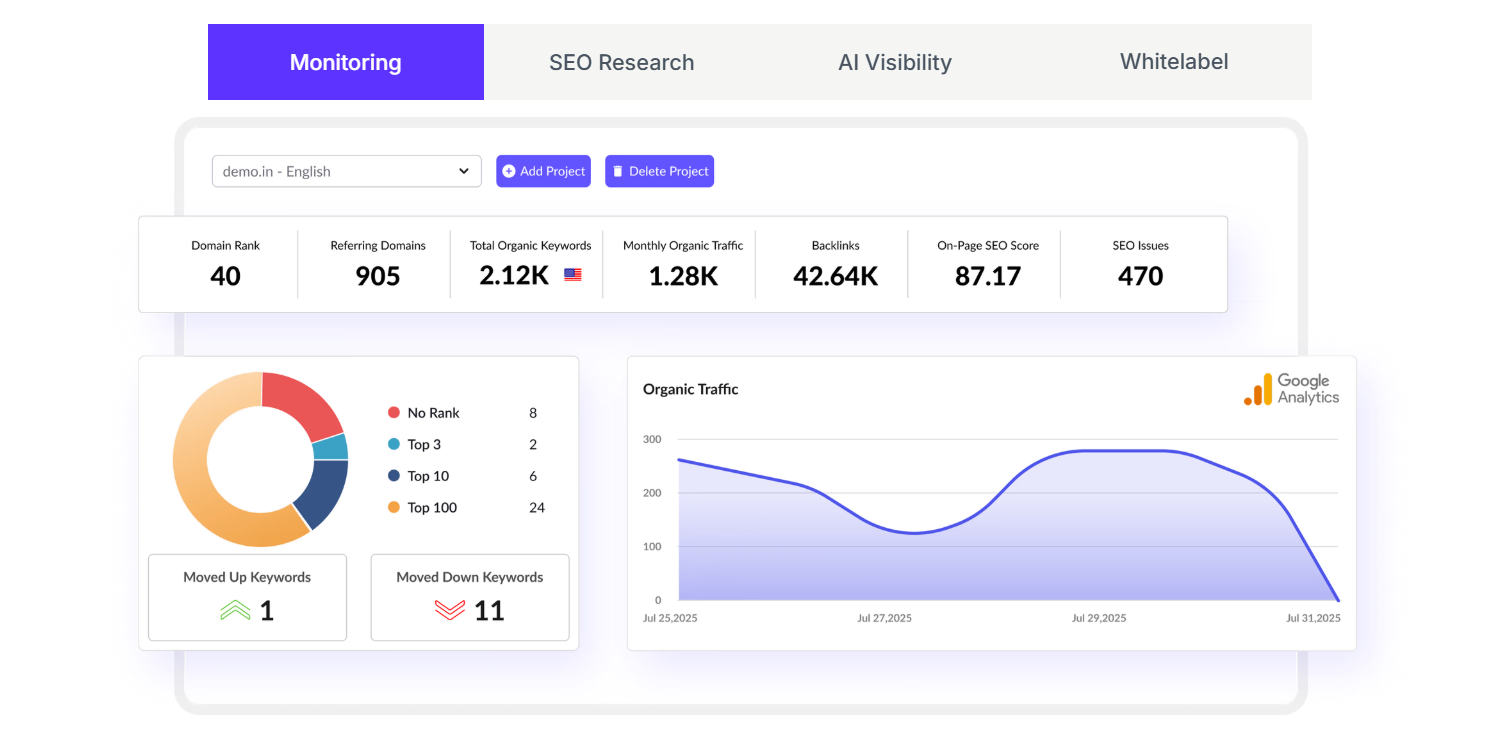Select the Domain Rank value 40
Viewport: 1495px width, 736px height.
(225, 276)
